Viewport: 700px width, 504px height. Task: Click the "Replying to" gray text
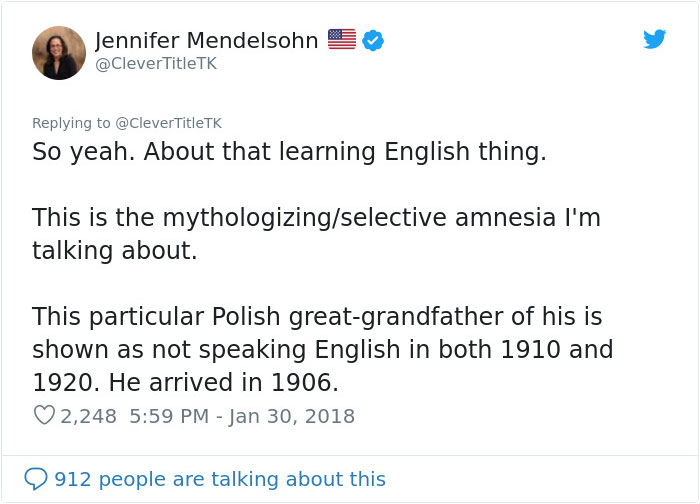tap(72, 123)
